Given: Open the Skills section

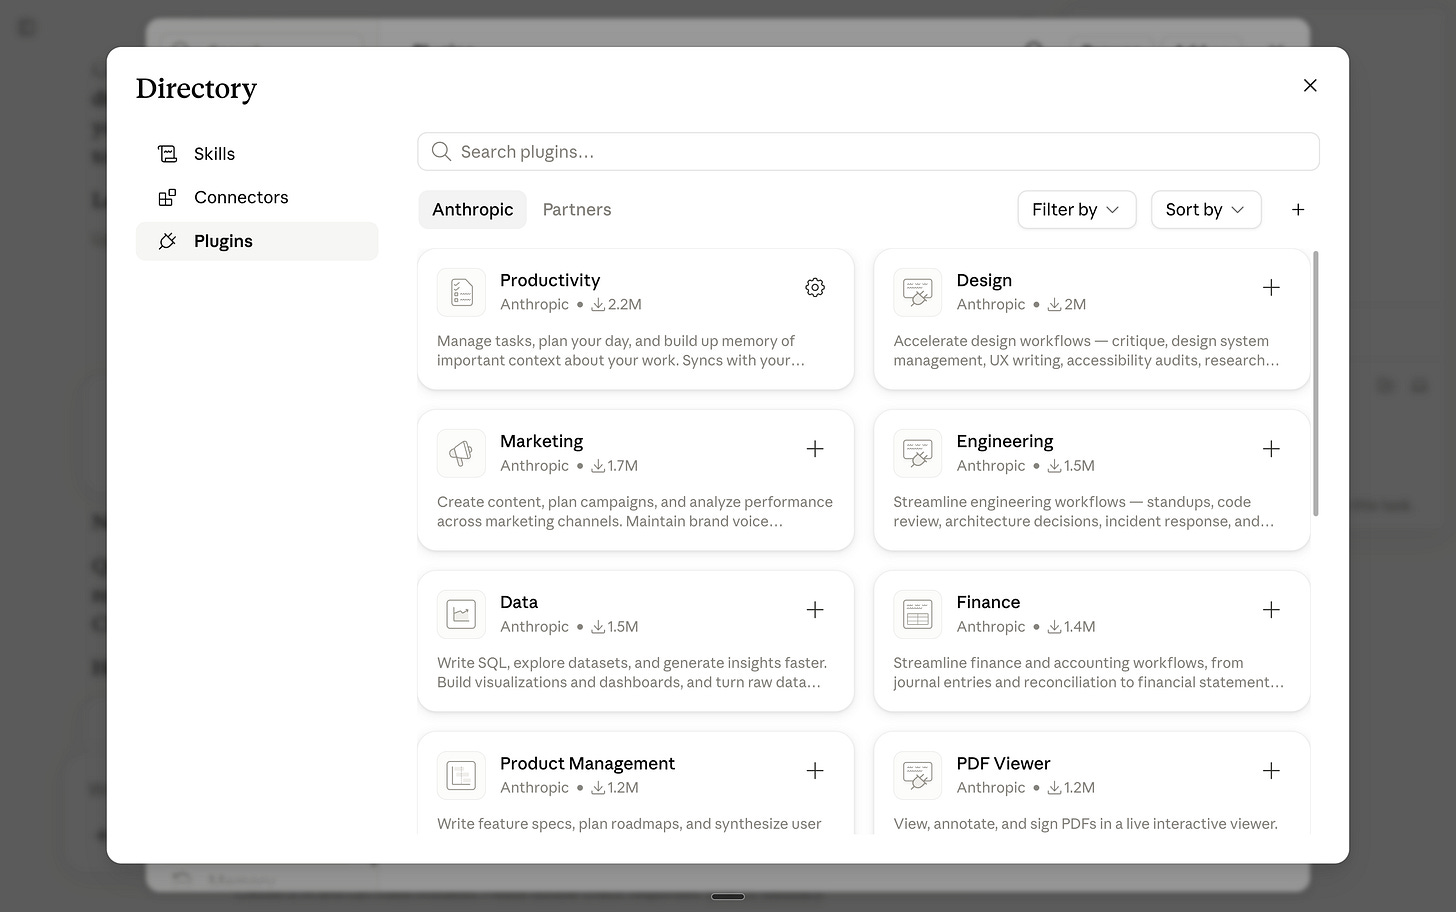Looking at the screenshot, I should [x=257, y=154].
